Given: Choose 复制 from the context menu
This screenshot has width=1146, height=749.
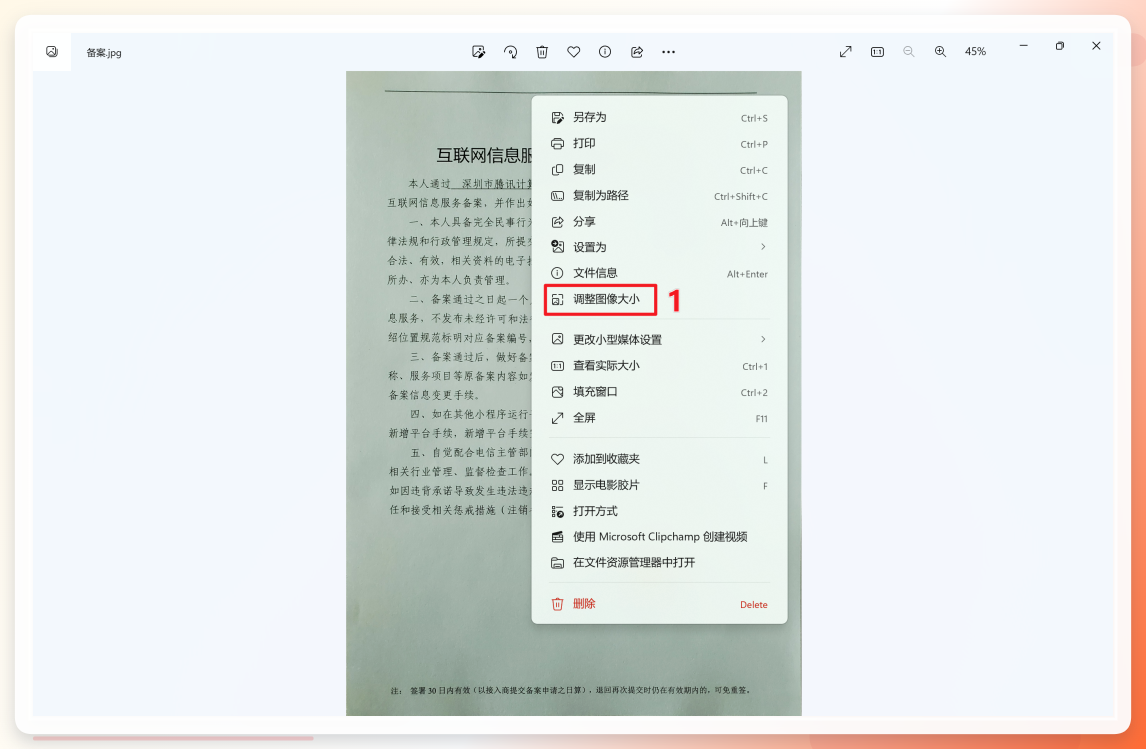Looking at the screenshot, I should coord(659,170).
